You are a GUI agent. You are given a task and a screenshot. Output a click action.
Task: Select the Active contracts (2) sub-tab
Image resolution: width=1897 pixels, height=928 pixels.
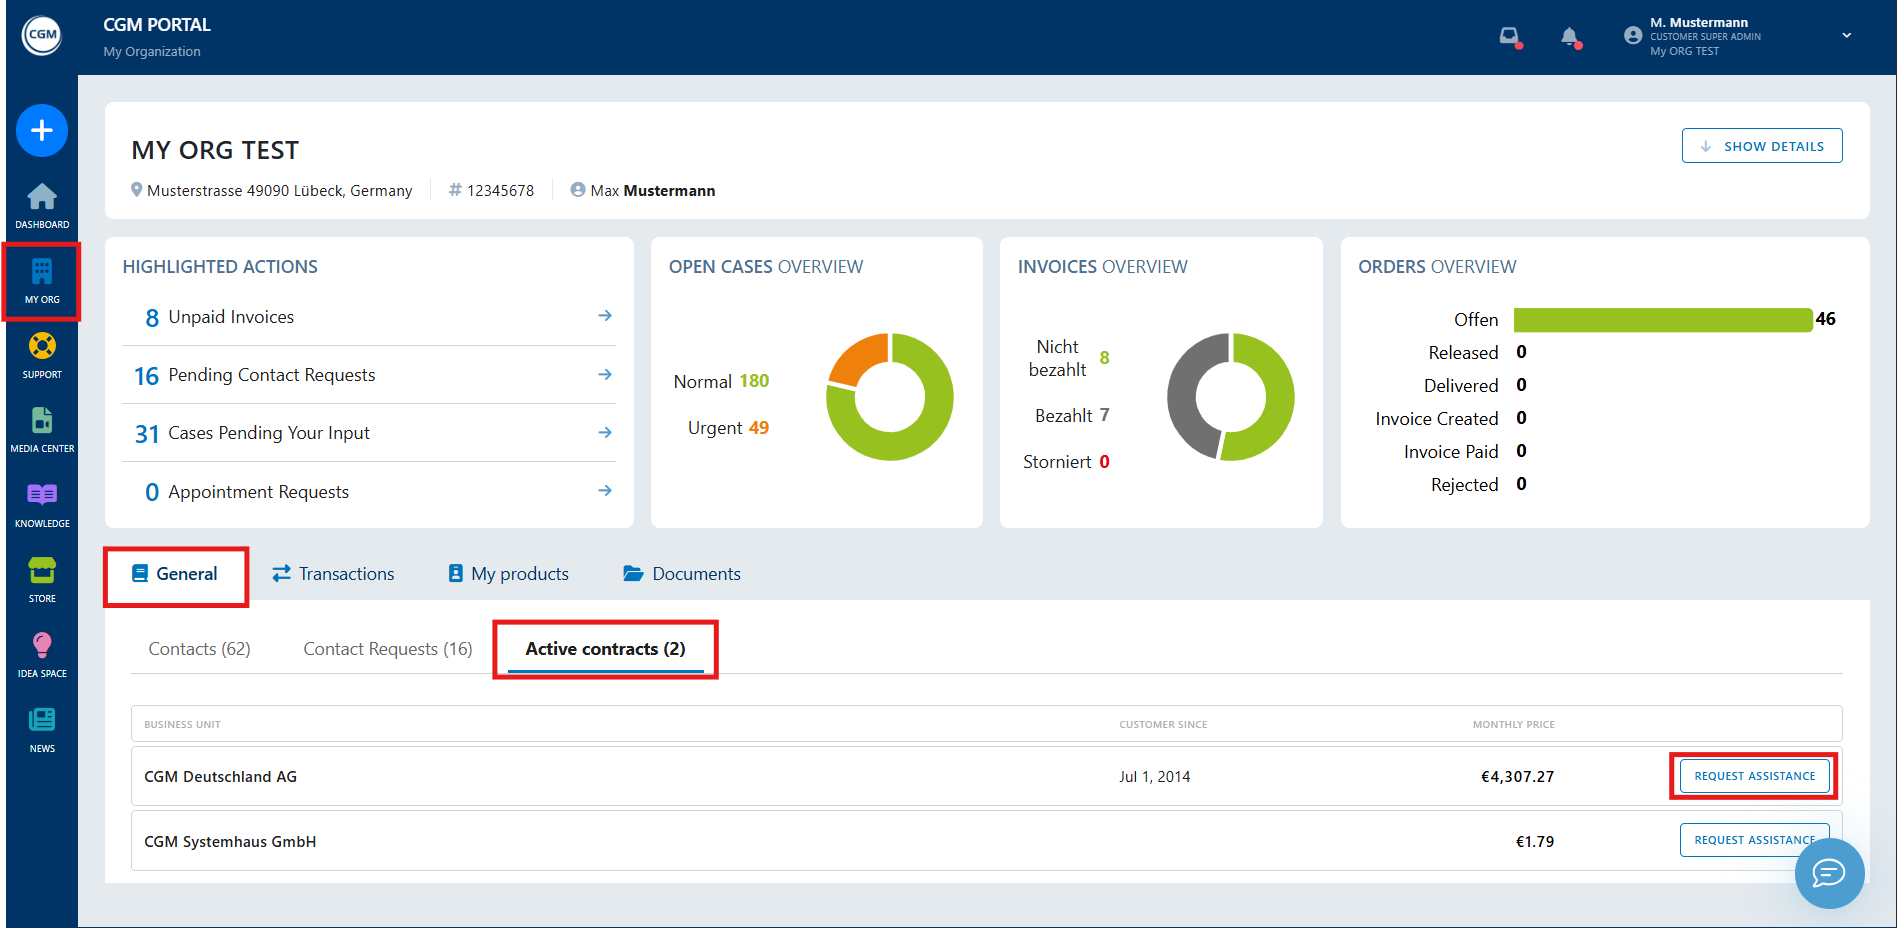pyautogui.click(x=605, y=649)
